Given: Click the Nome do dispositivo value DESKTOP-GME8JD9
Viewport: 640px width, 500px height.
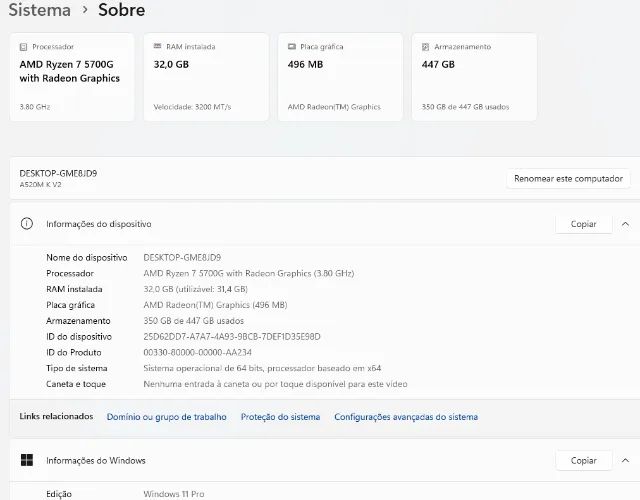Looking at the screenshot, I should point(182,258).
